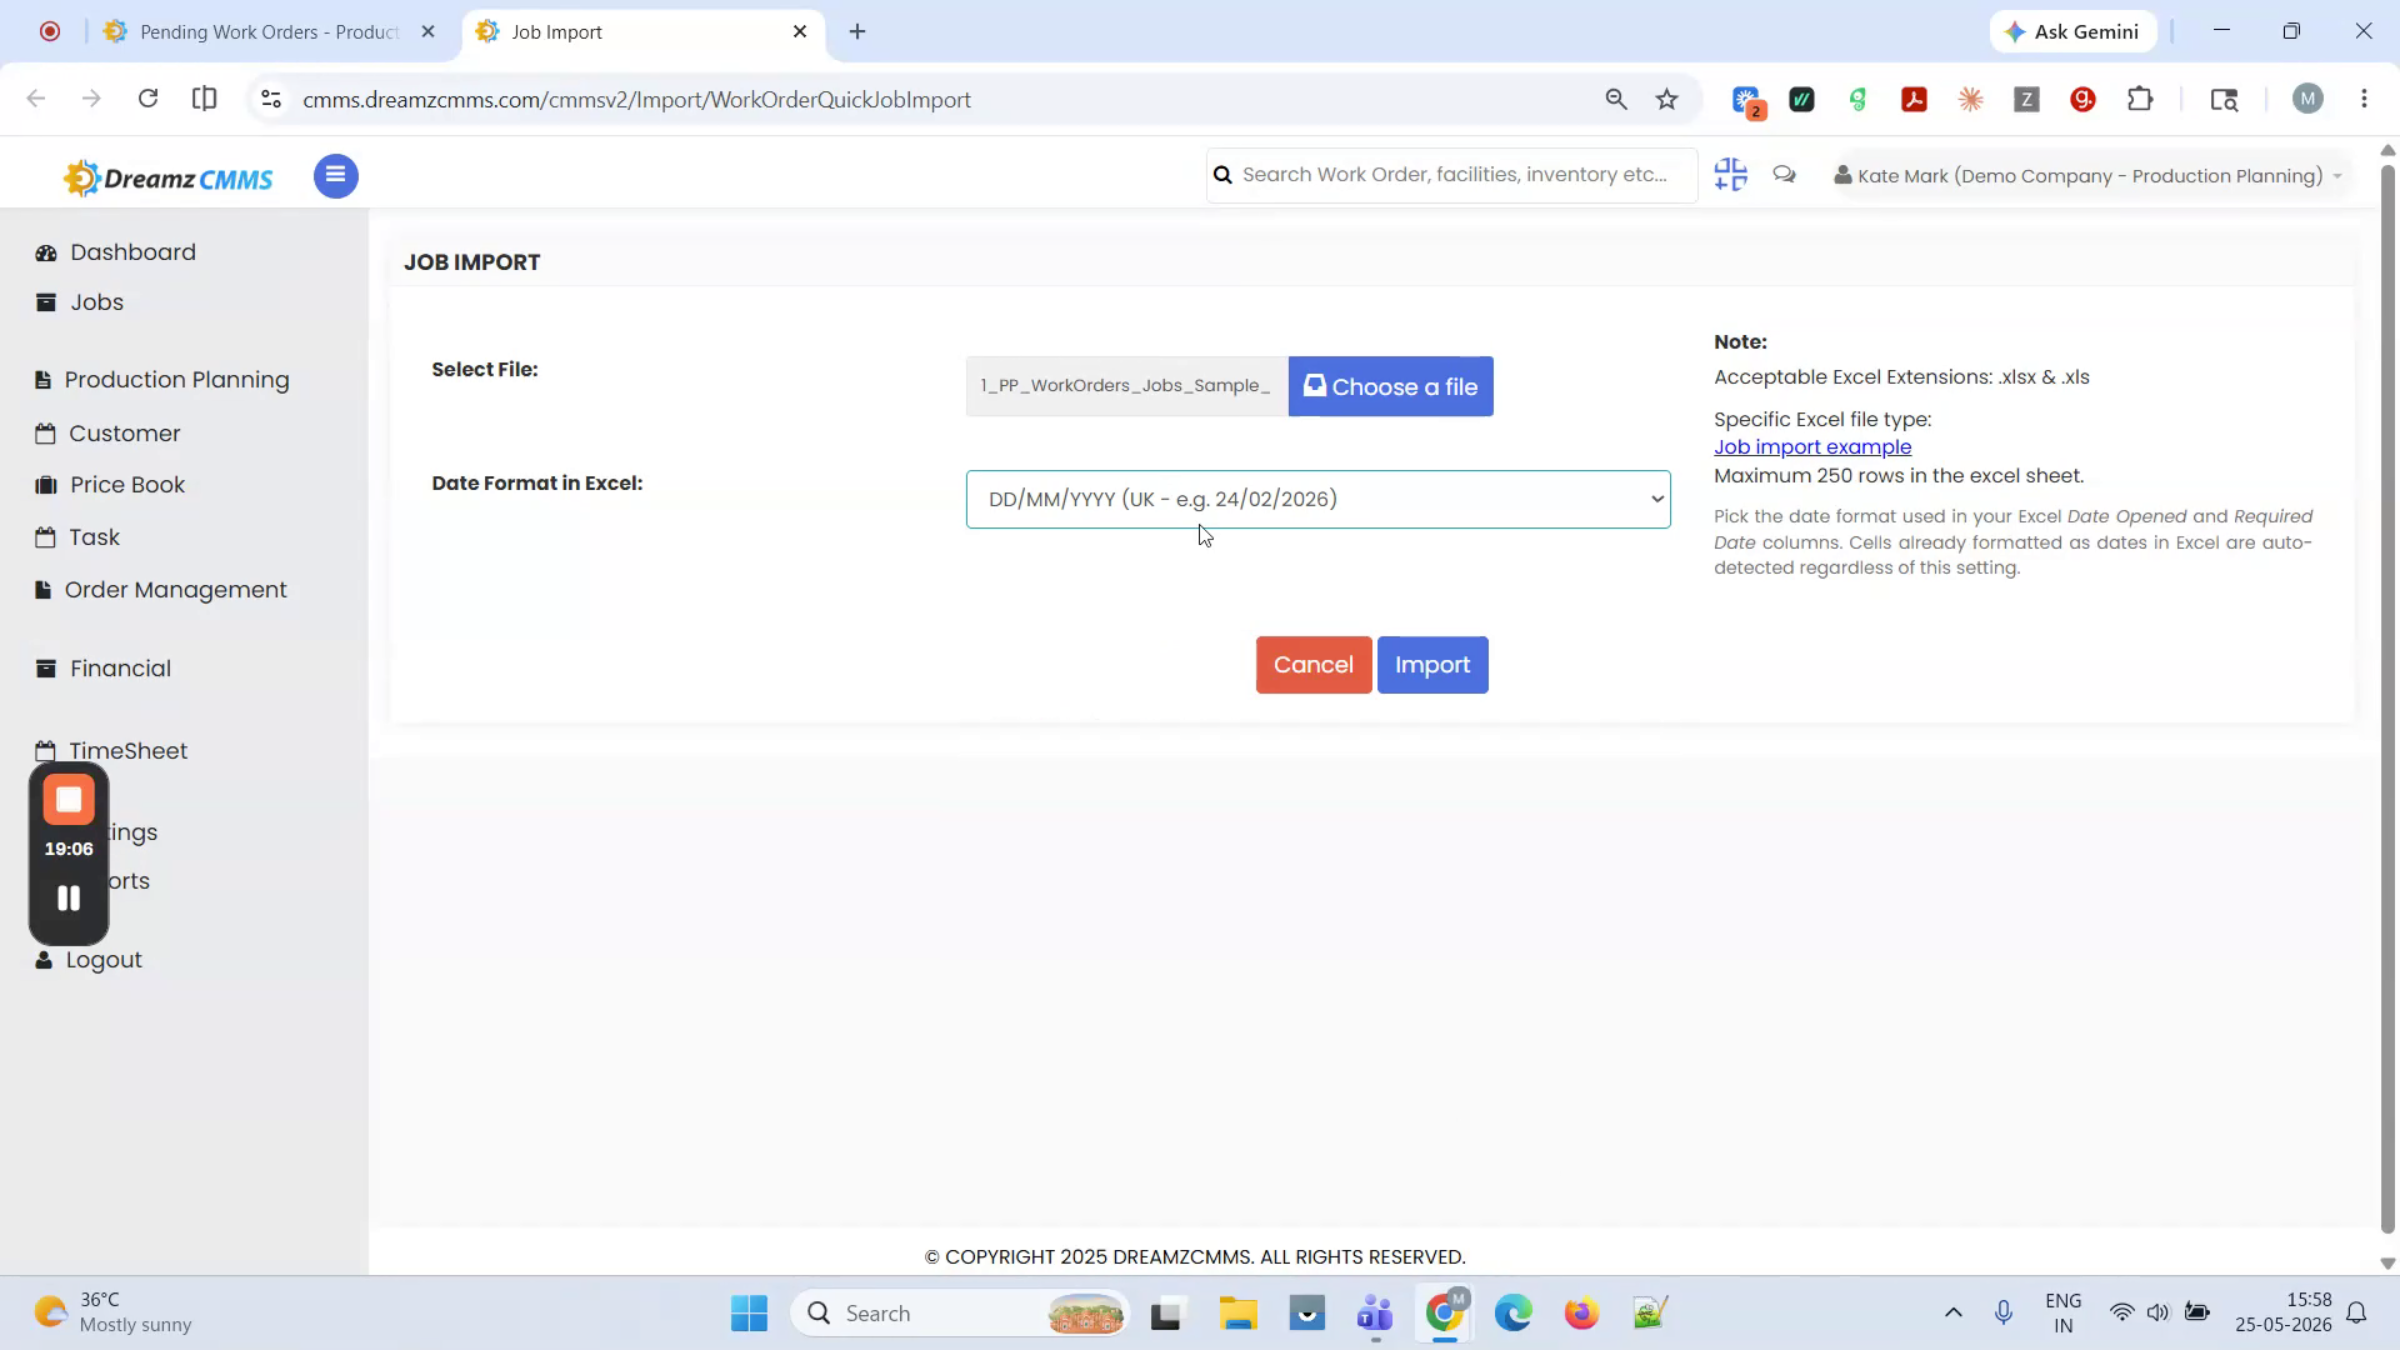Image resolution: width=2400 pixels, height=1350 pixels.
Task: Open Firefox from the taskbar
Action: click(x=1581, y=1313)
